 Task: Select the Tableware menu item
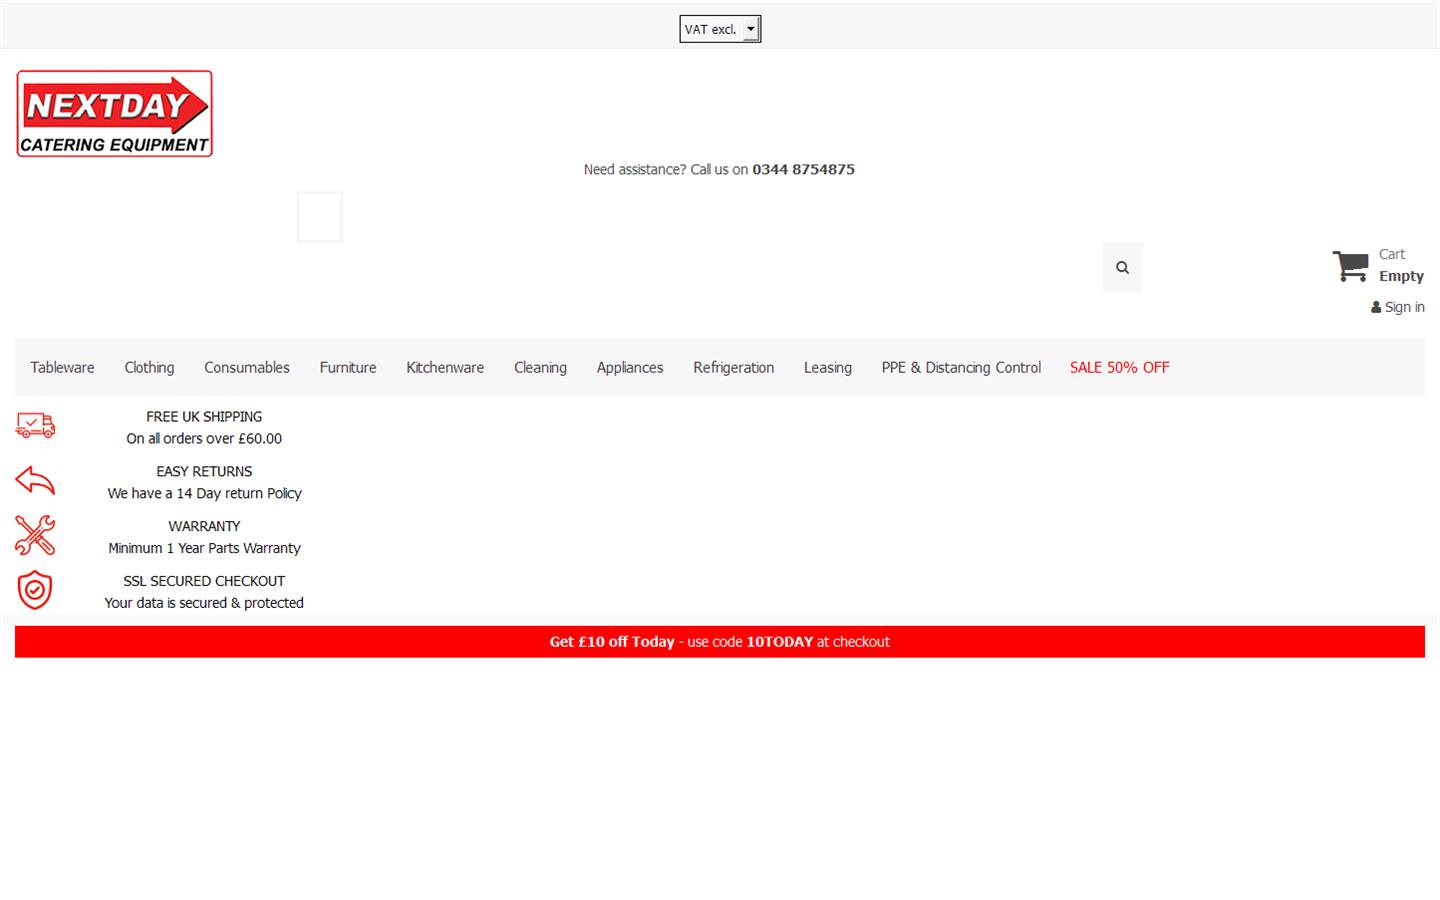61,367
